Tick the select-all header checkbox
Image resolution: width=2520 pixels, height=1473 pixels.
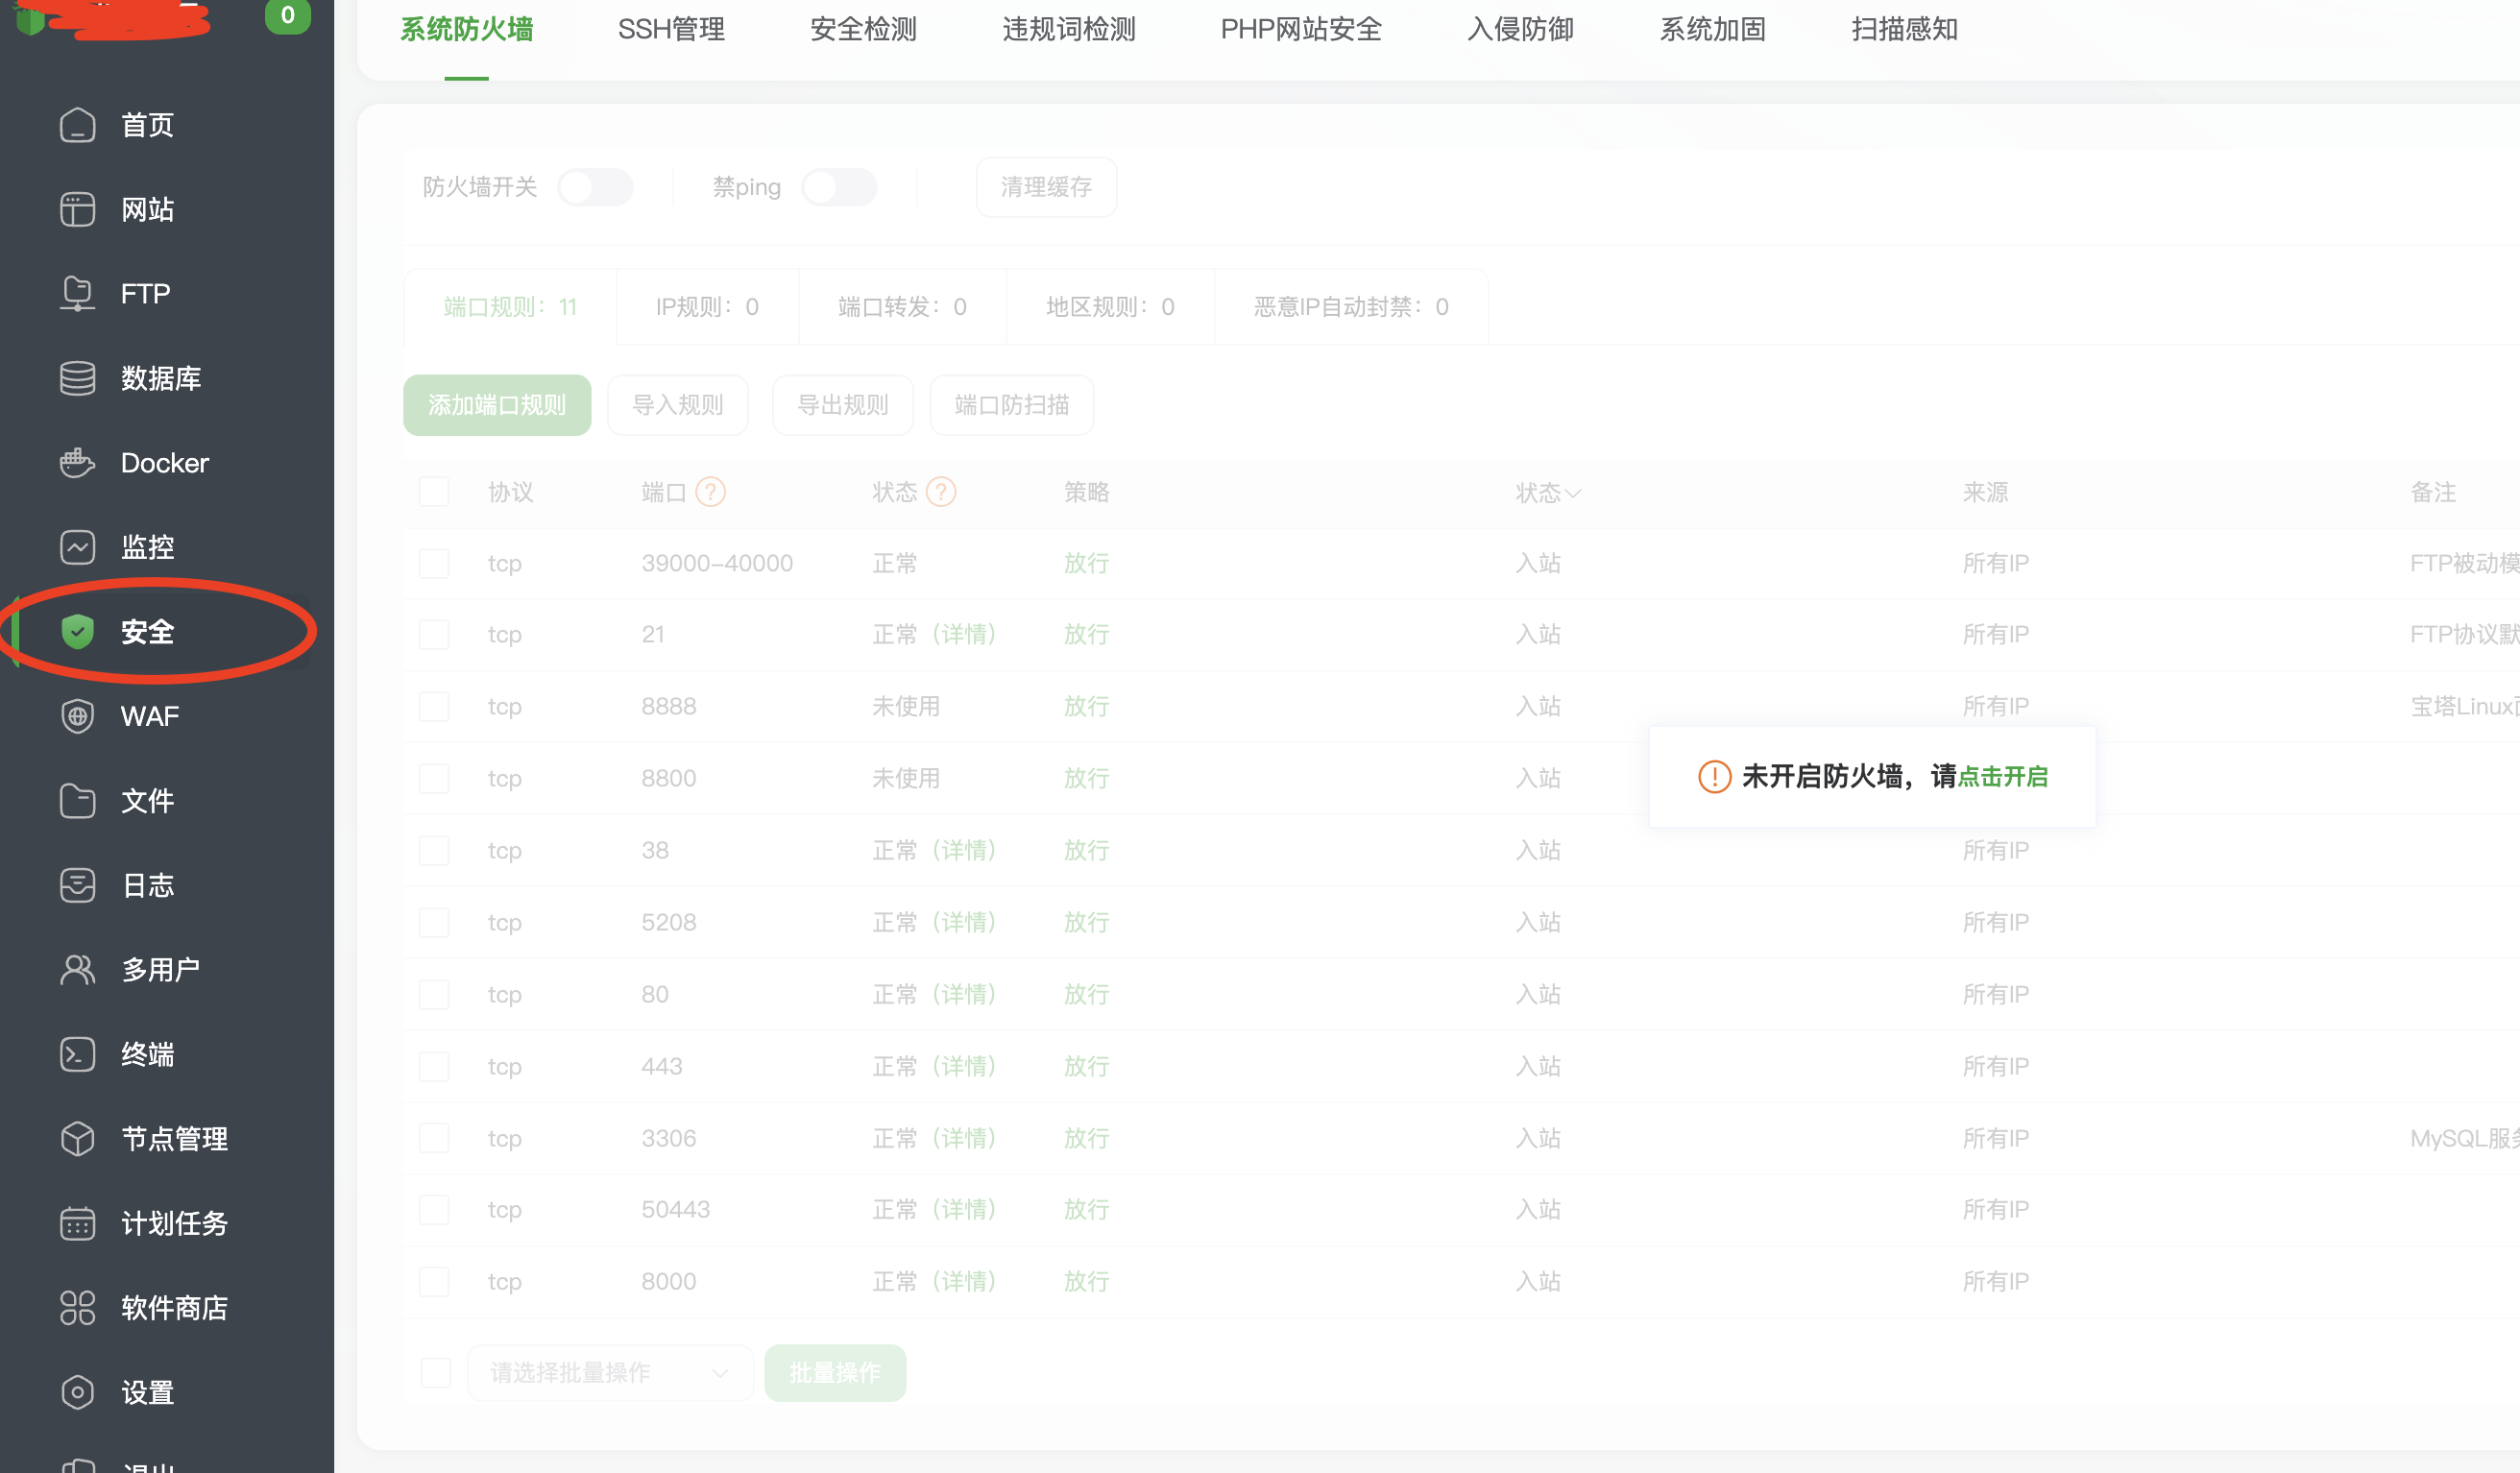tap(434, 492)
